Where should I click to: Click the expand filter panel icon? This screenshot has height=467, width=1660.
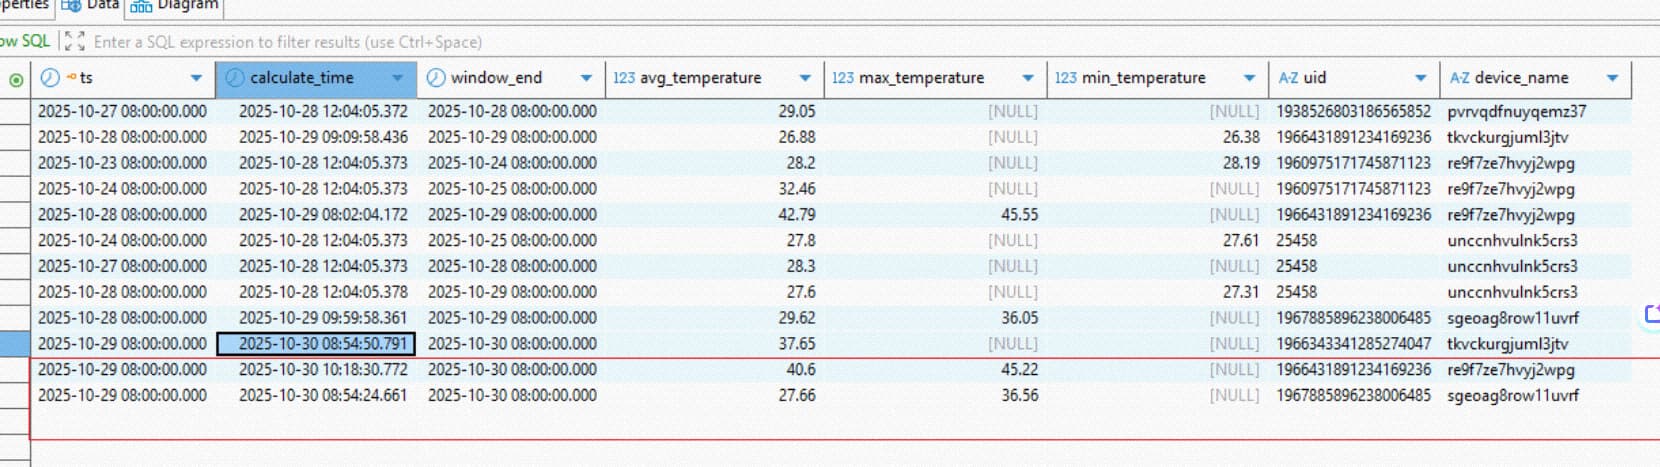tap(73, 41)
